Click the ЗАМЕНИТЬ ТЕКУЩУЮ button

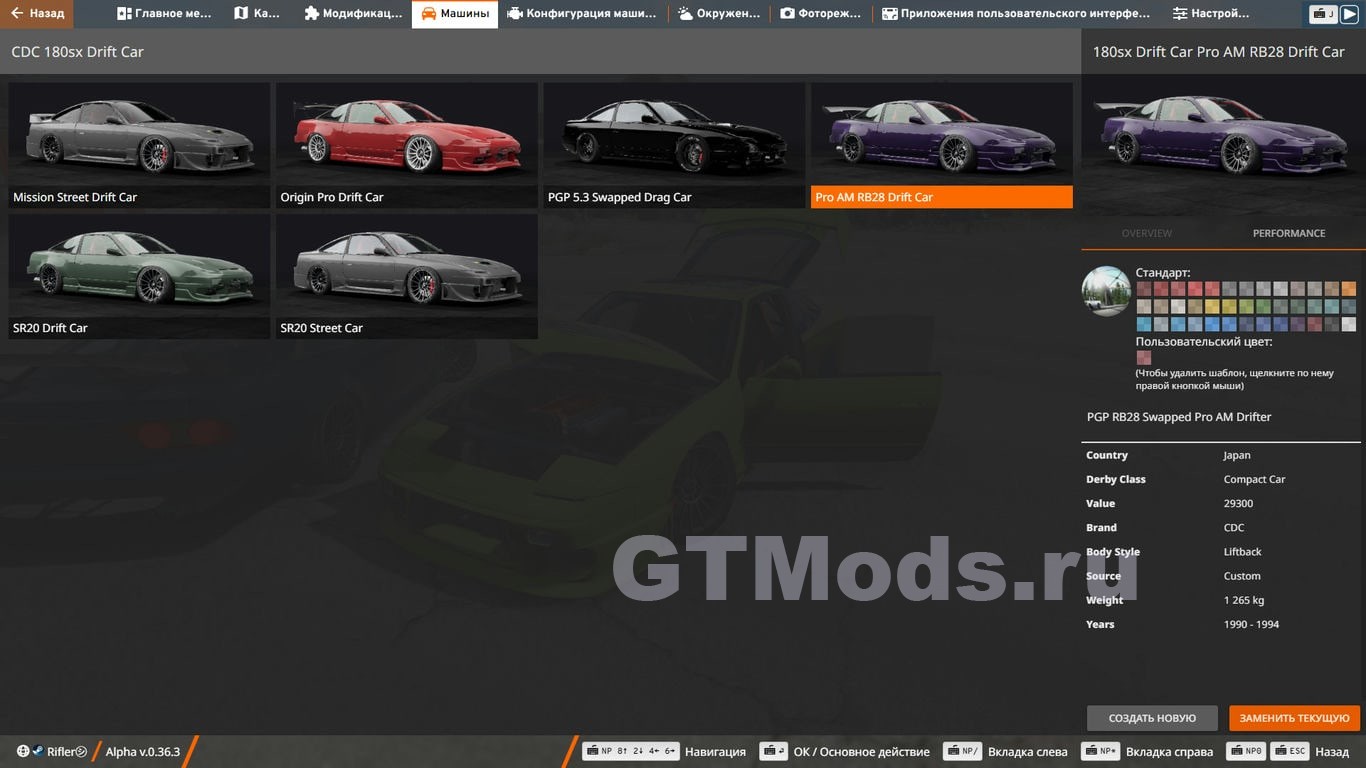[1295, 718]
